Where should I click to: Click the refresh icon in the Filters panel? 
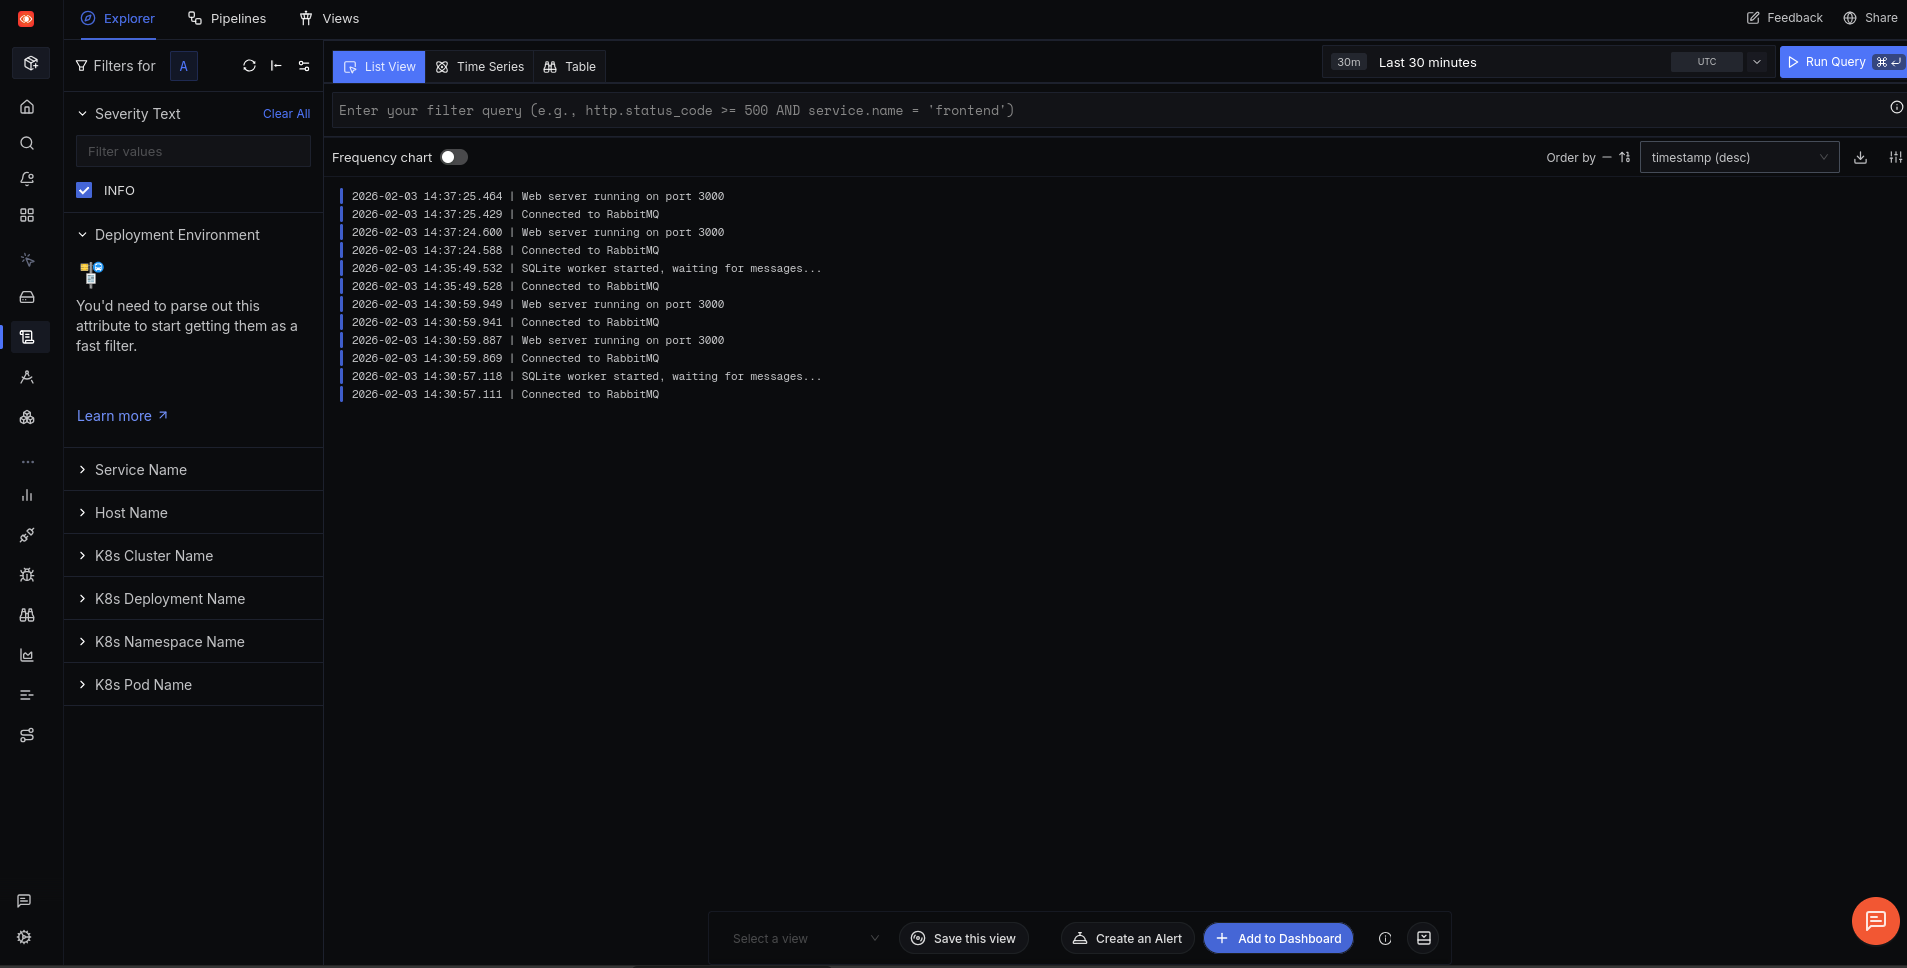(249, 66)
